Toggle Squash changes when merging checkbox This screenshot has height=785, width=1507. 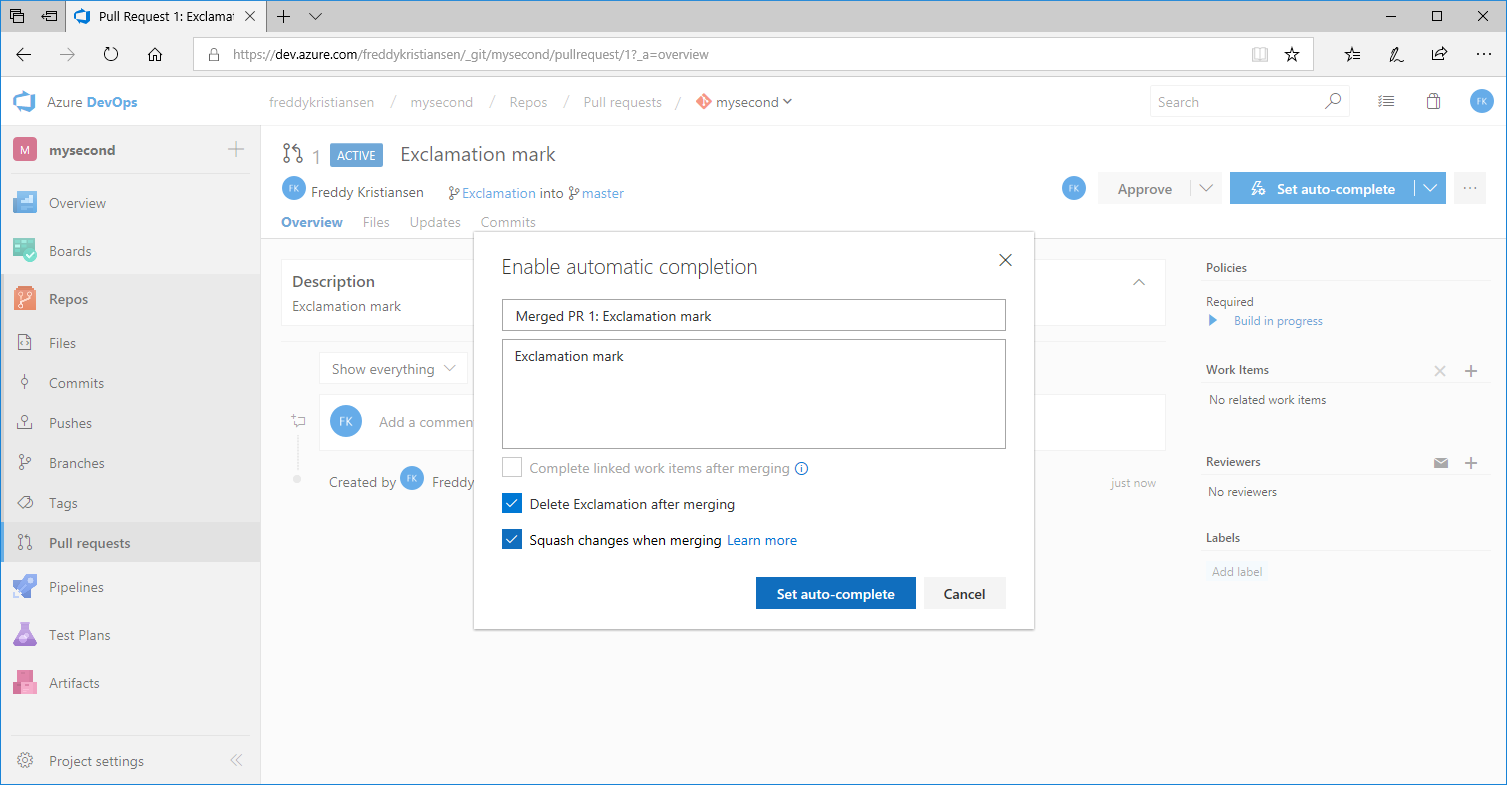click(512, 540)
